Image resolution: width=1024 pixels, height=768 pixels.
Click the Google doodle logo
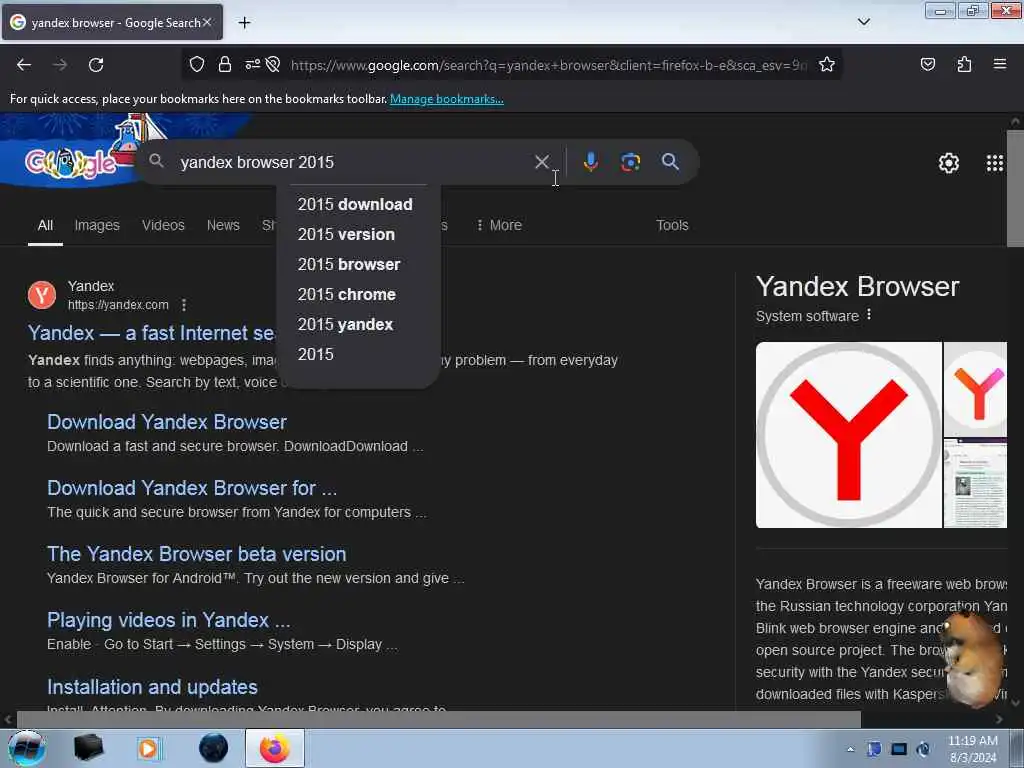coord(71,163)
